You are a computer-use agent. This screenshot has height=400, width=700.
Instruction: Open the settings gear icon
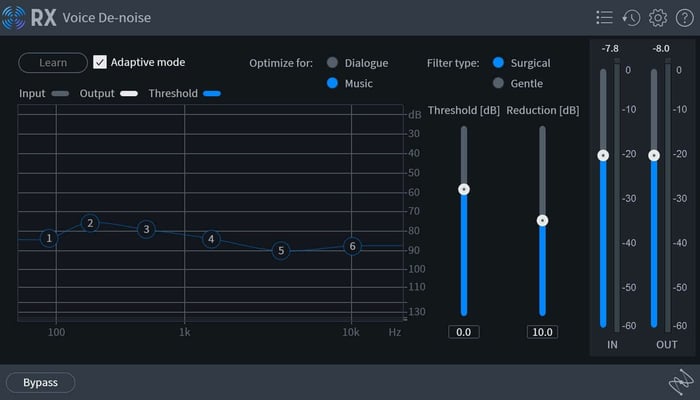[658, 18]
